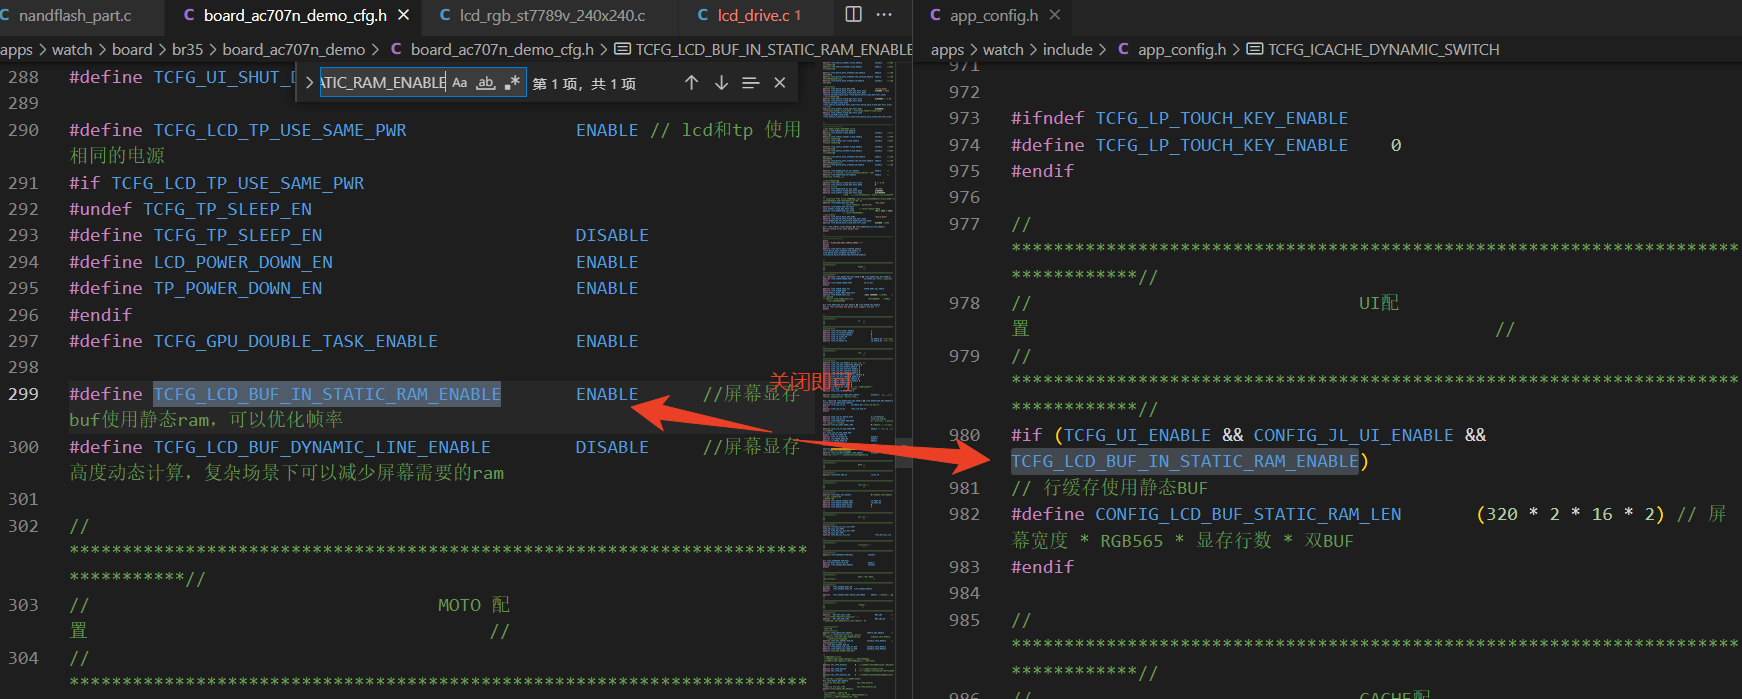
Task: Activate the app_config.h tab
Action: 994,15
